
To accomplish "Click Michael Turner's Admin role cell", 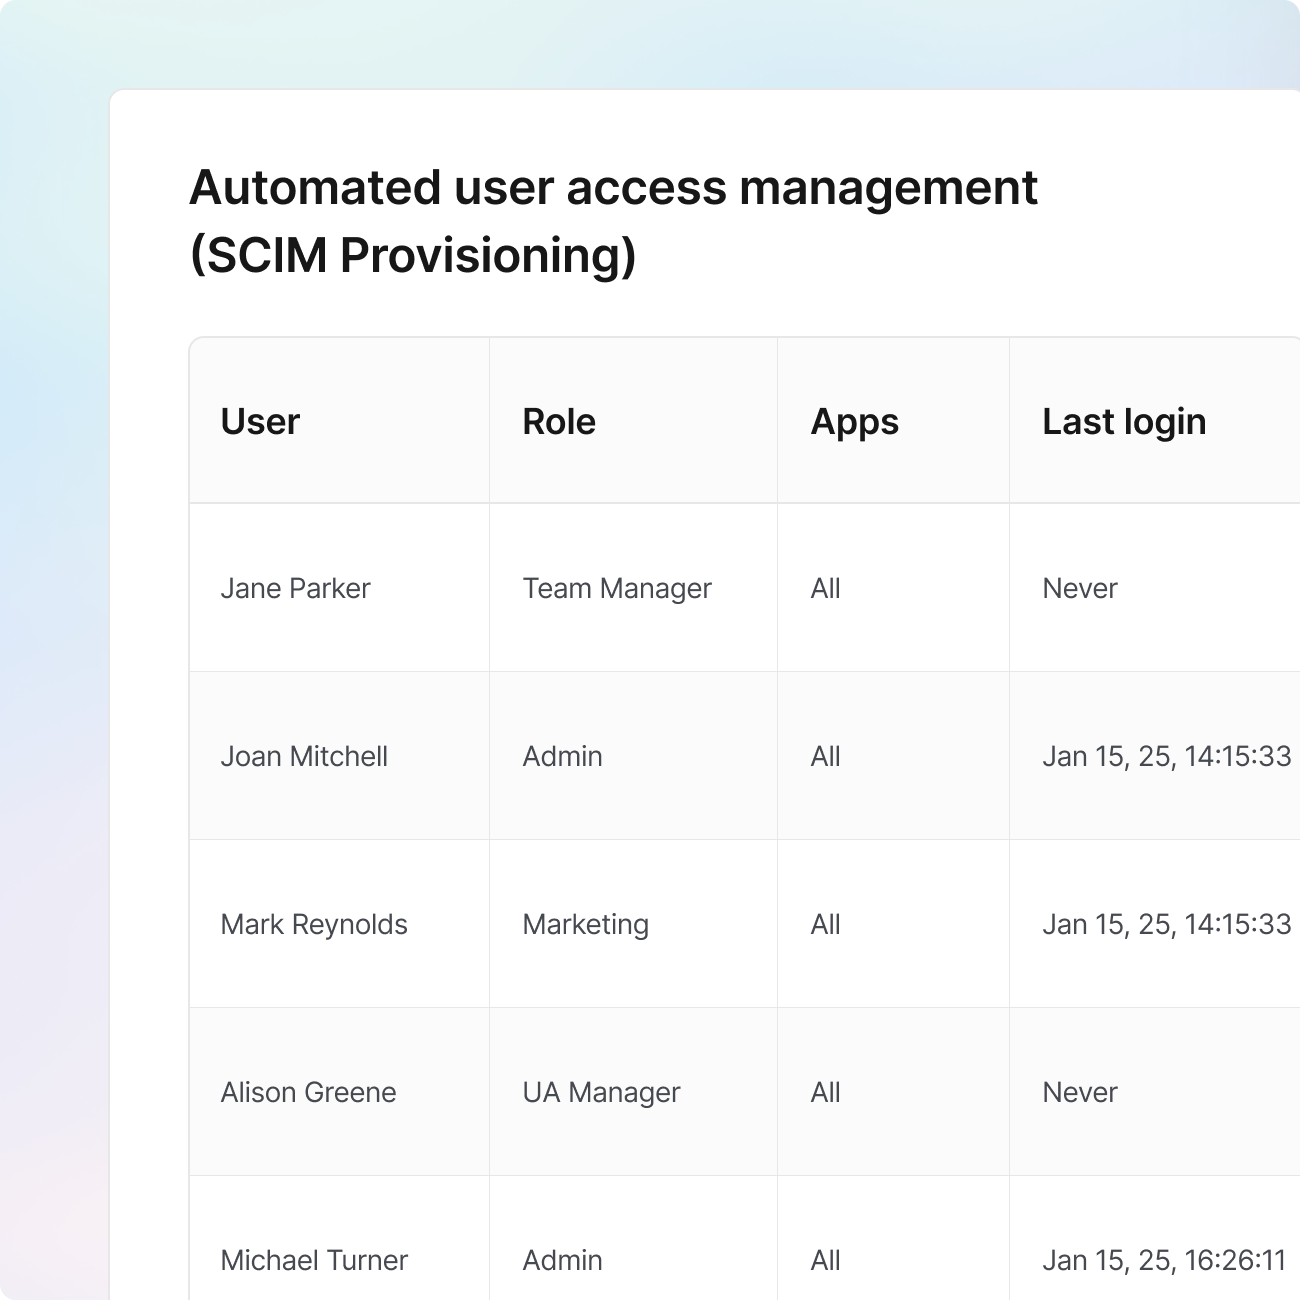I will 562,1260.
